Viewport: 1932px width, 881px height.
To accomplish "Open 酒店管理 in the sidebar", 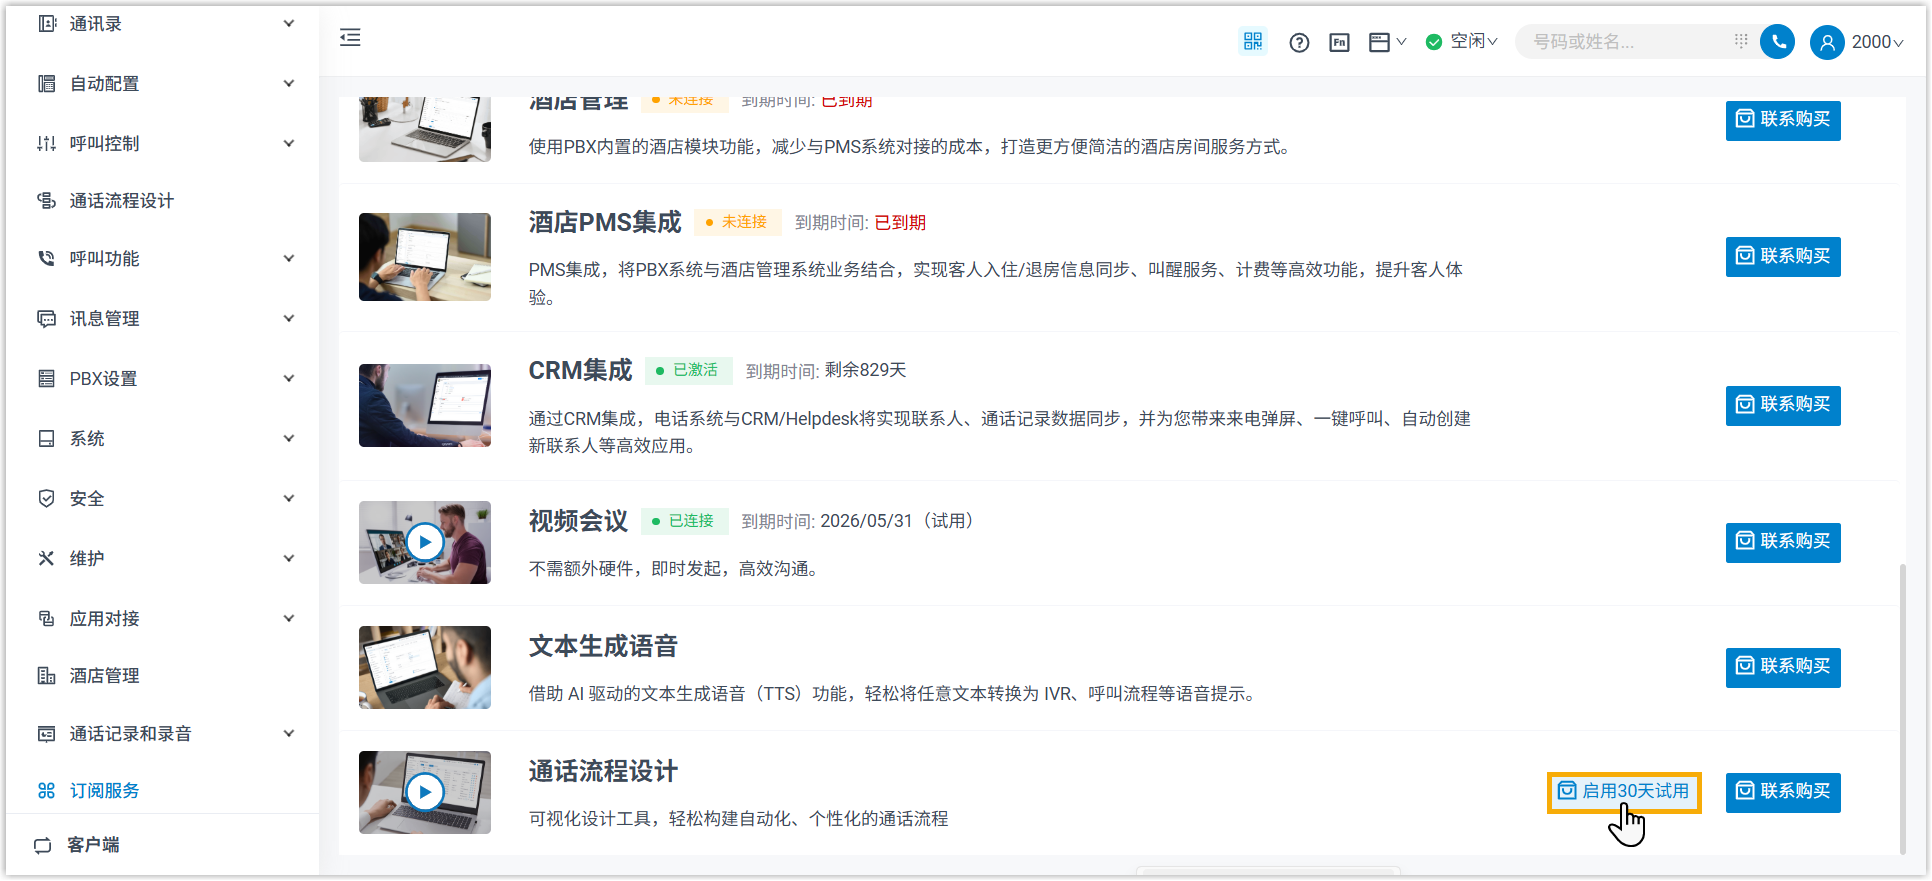I will pos(104,676).
